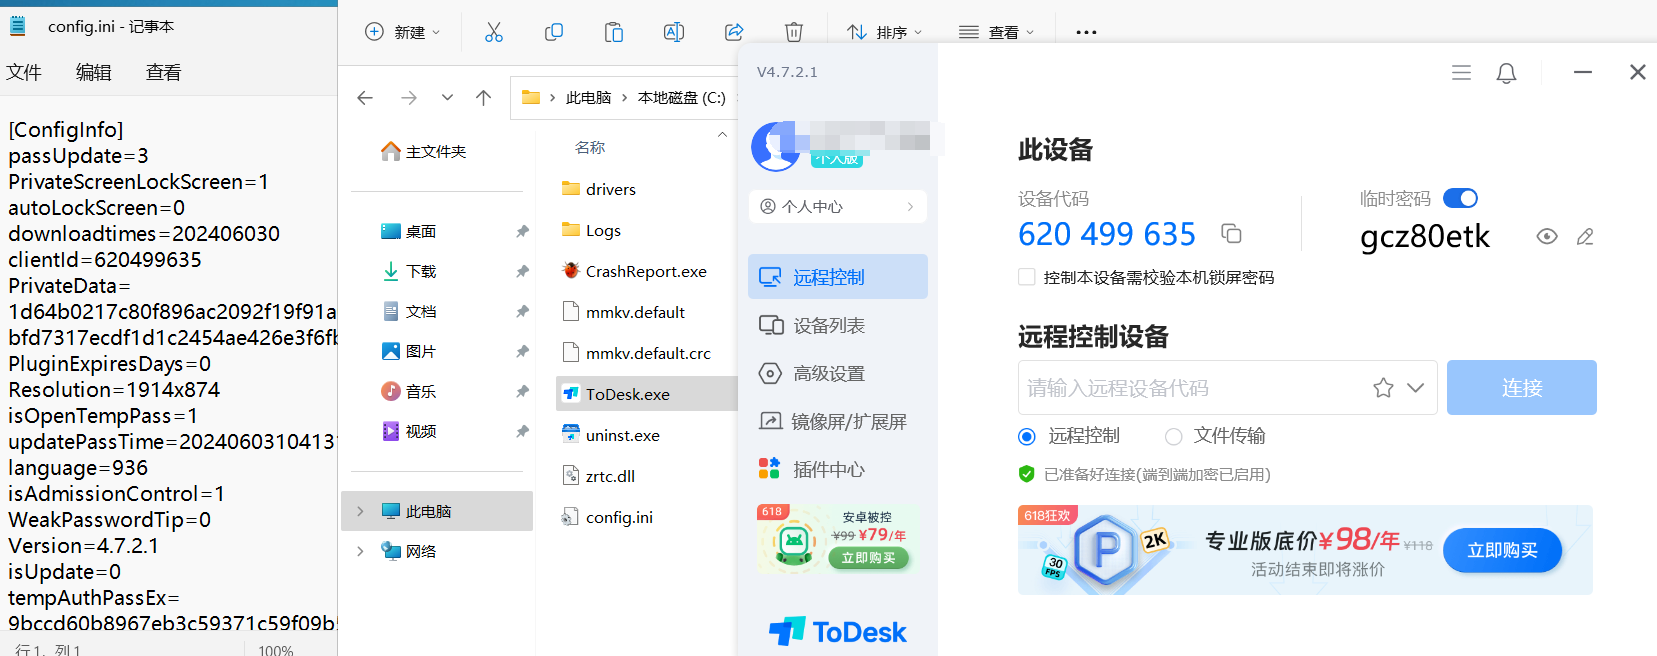Image resolution: width=1657 pixels, height=656 pixels.
Task: Click the Paste icon in the Explorer toolbar
Action: 614,32
